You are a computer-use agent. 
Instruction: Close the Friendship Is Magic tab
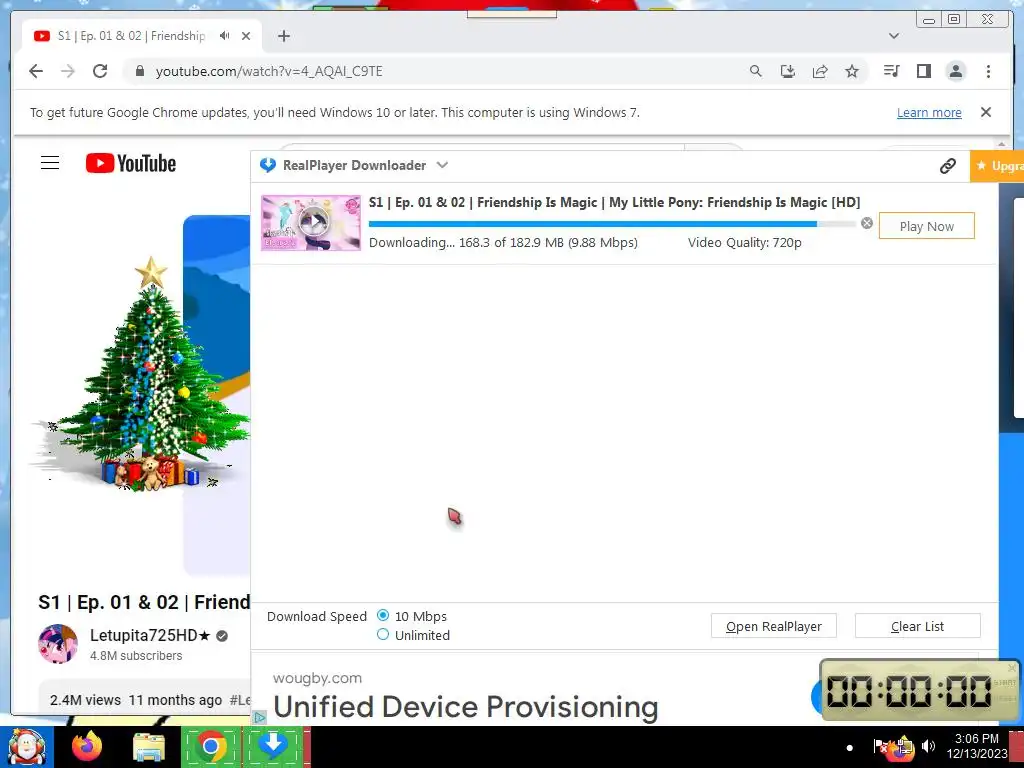coord(246,36)
